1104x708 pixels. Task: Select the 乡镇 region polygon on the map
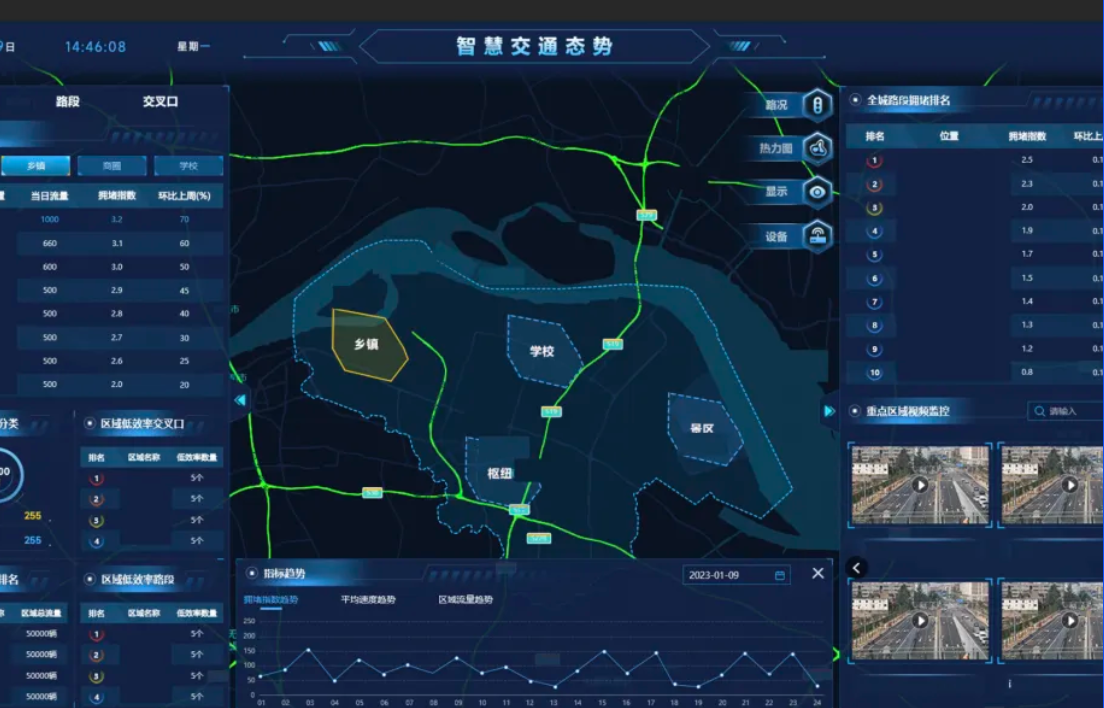(x=368, y=344)
